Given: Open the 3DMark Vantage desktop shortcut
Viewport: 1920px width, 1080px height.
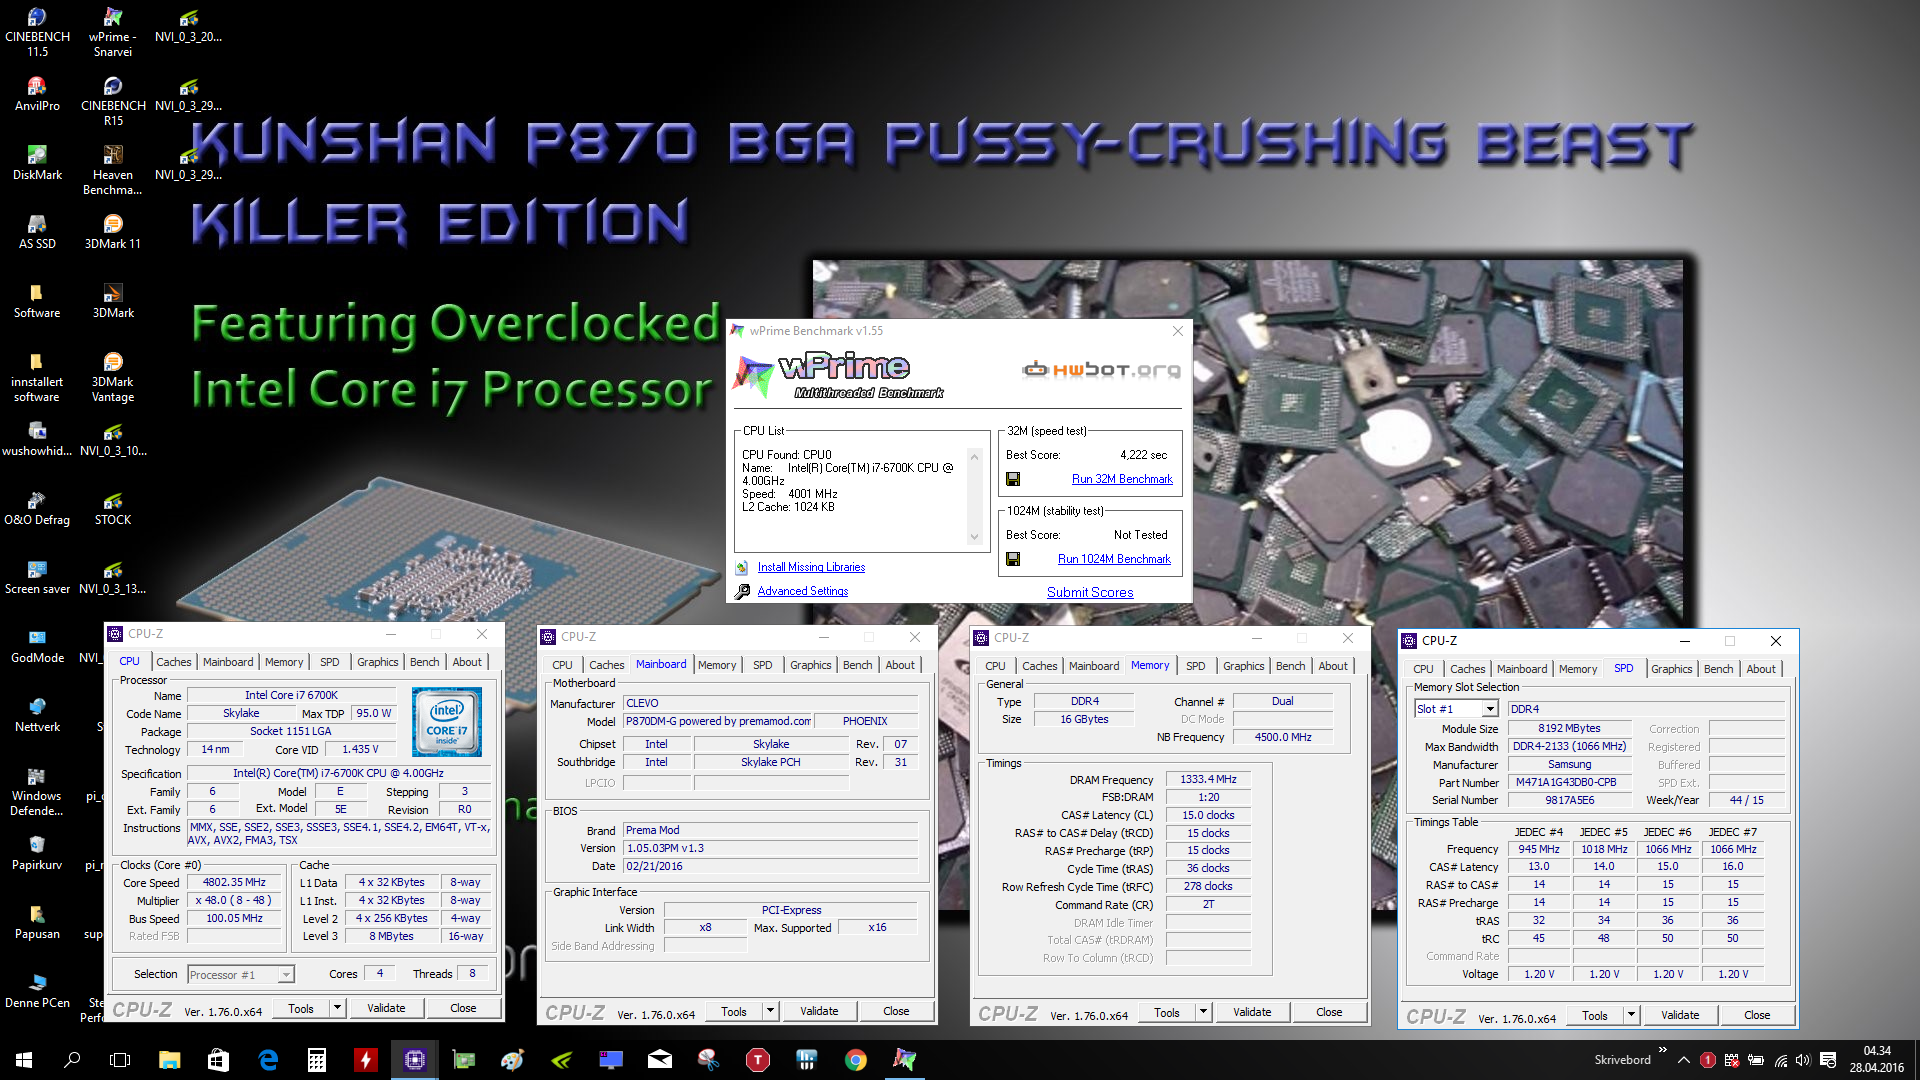Looking at the screenshot, I should coord(113,377).
